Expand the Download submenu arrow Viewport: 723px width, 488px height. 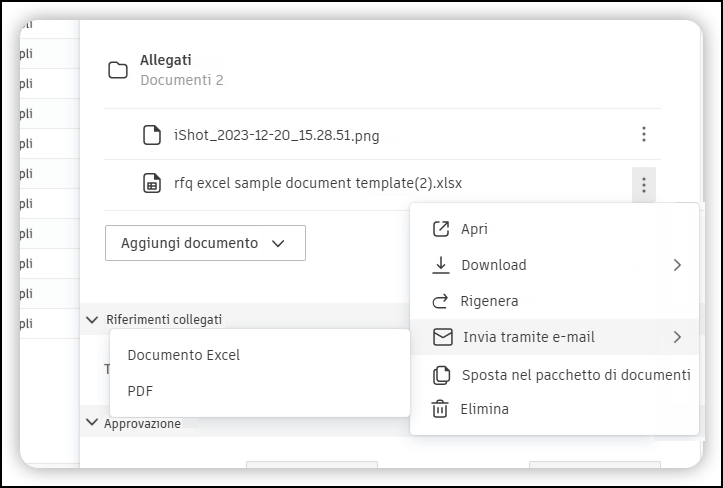(677, 265)
